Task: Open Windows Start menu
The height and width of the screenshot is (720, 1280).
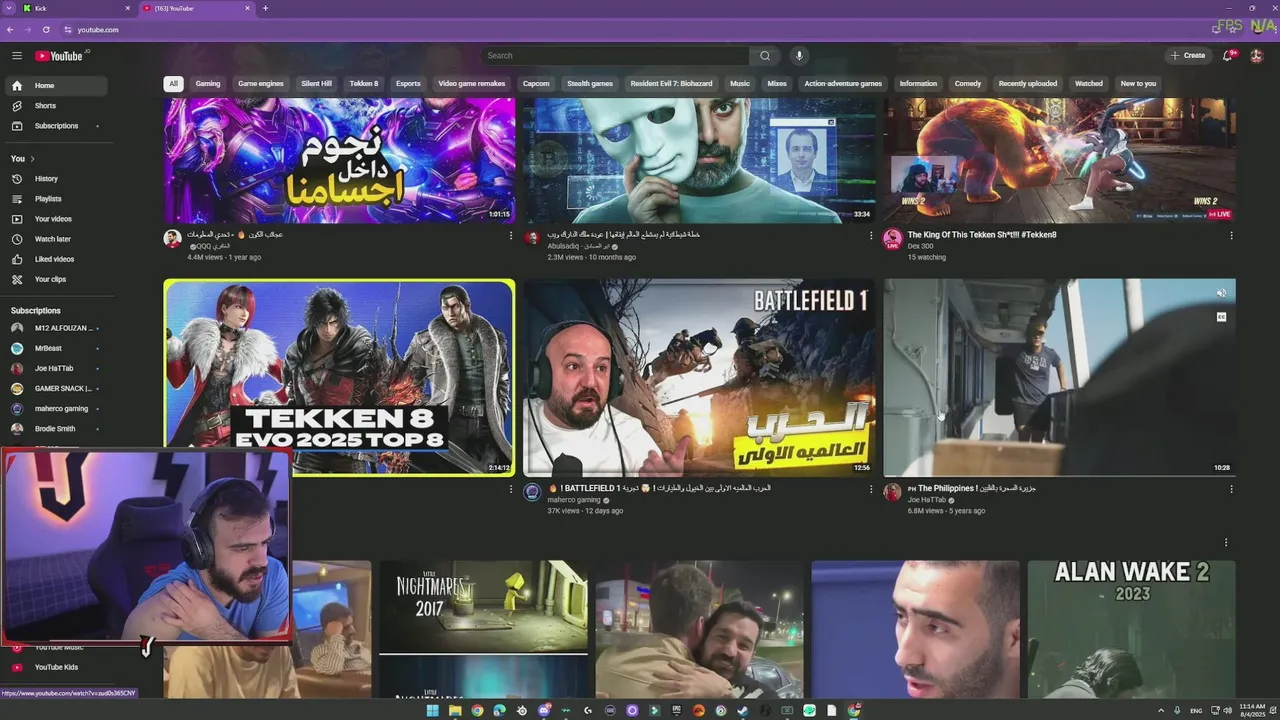Action: pos(432,711)
